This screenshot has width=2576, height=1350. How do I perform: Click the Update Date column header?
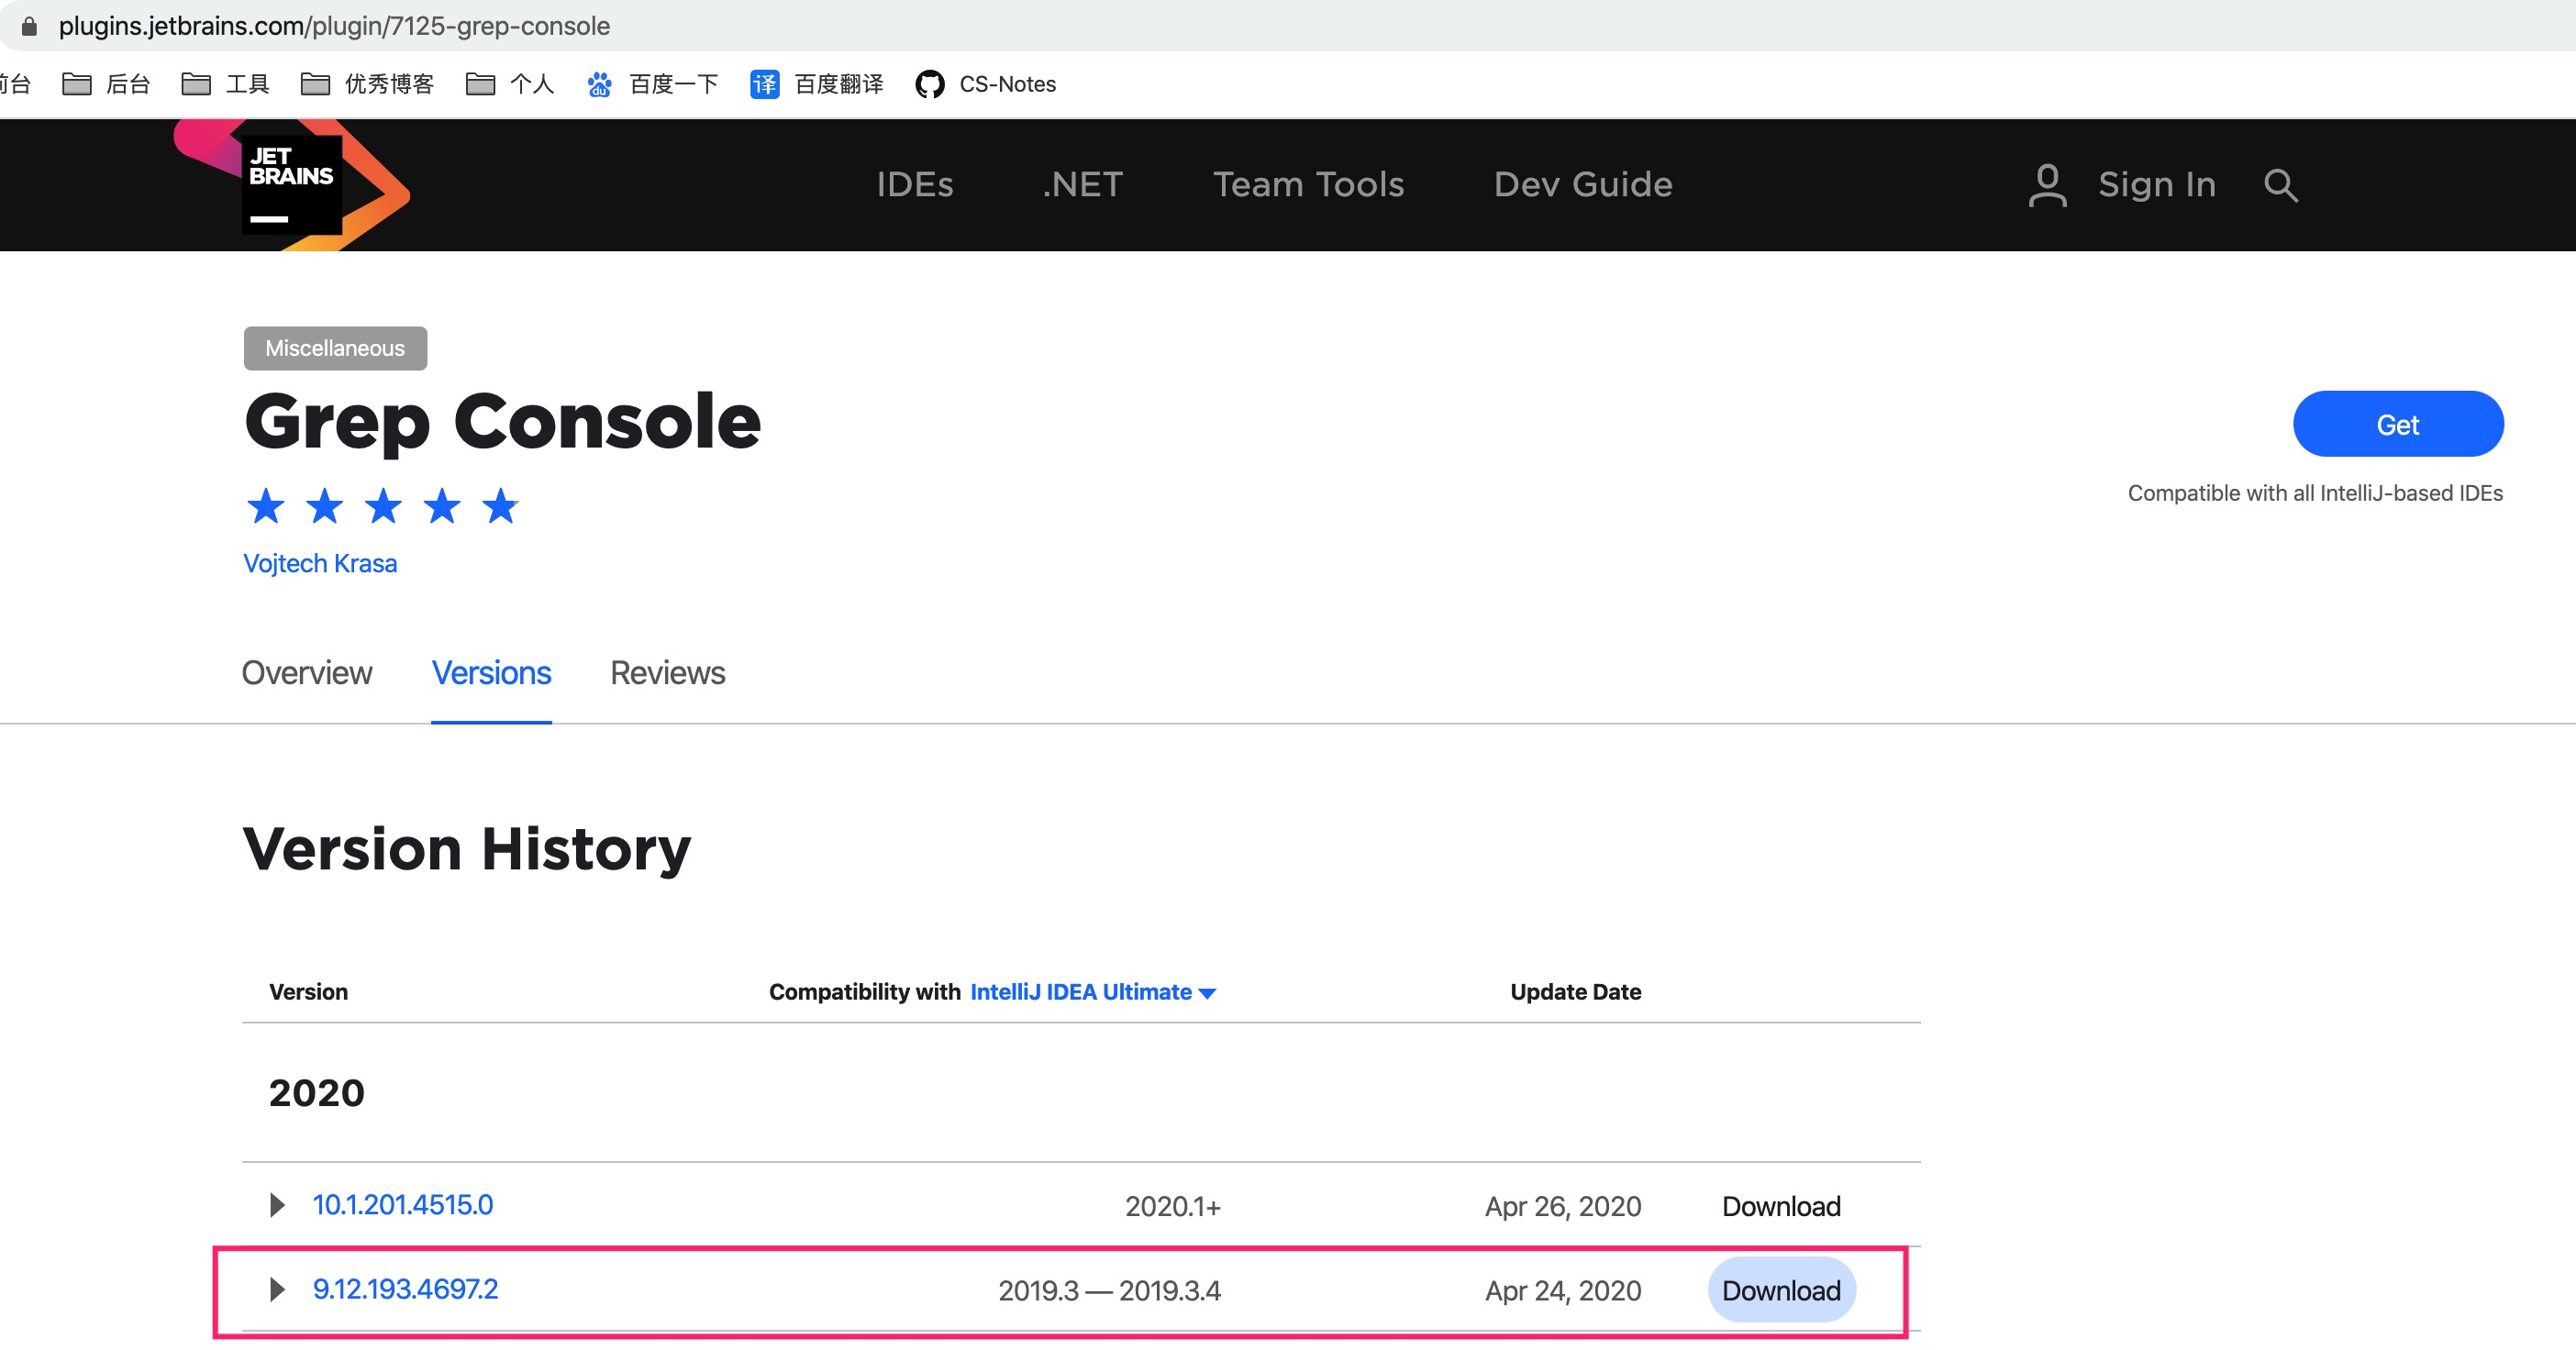tap(1576, 992)
